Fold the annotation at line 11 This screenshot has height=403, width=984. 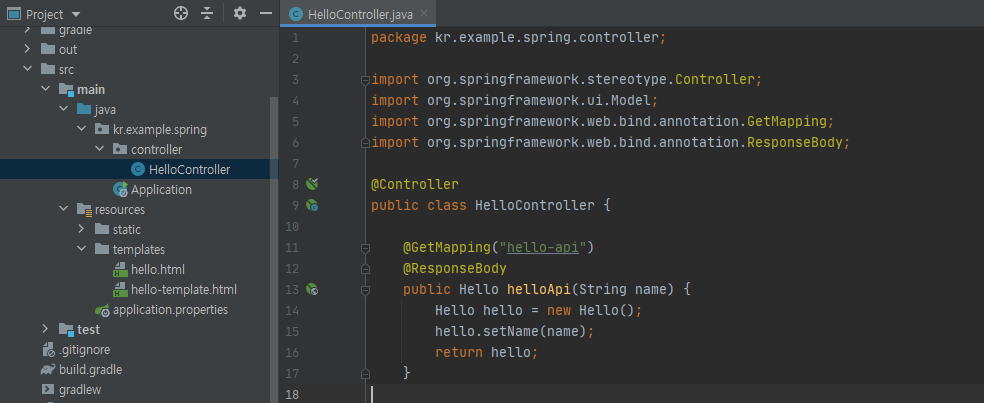point(365,248)
